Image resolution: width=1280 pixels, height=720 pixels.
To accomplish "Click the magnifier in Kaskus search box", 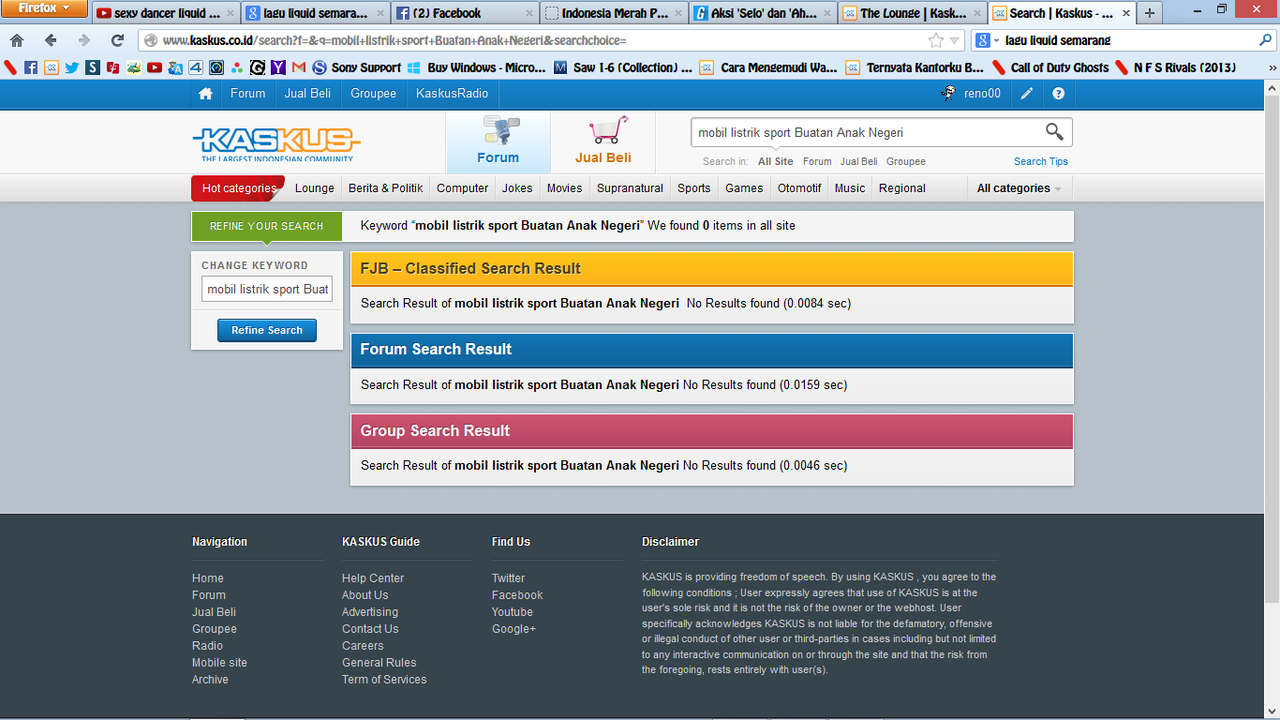I will [1054, 132].
